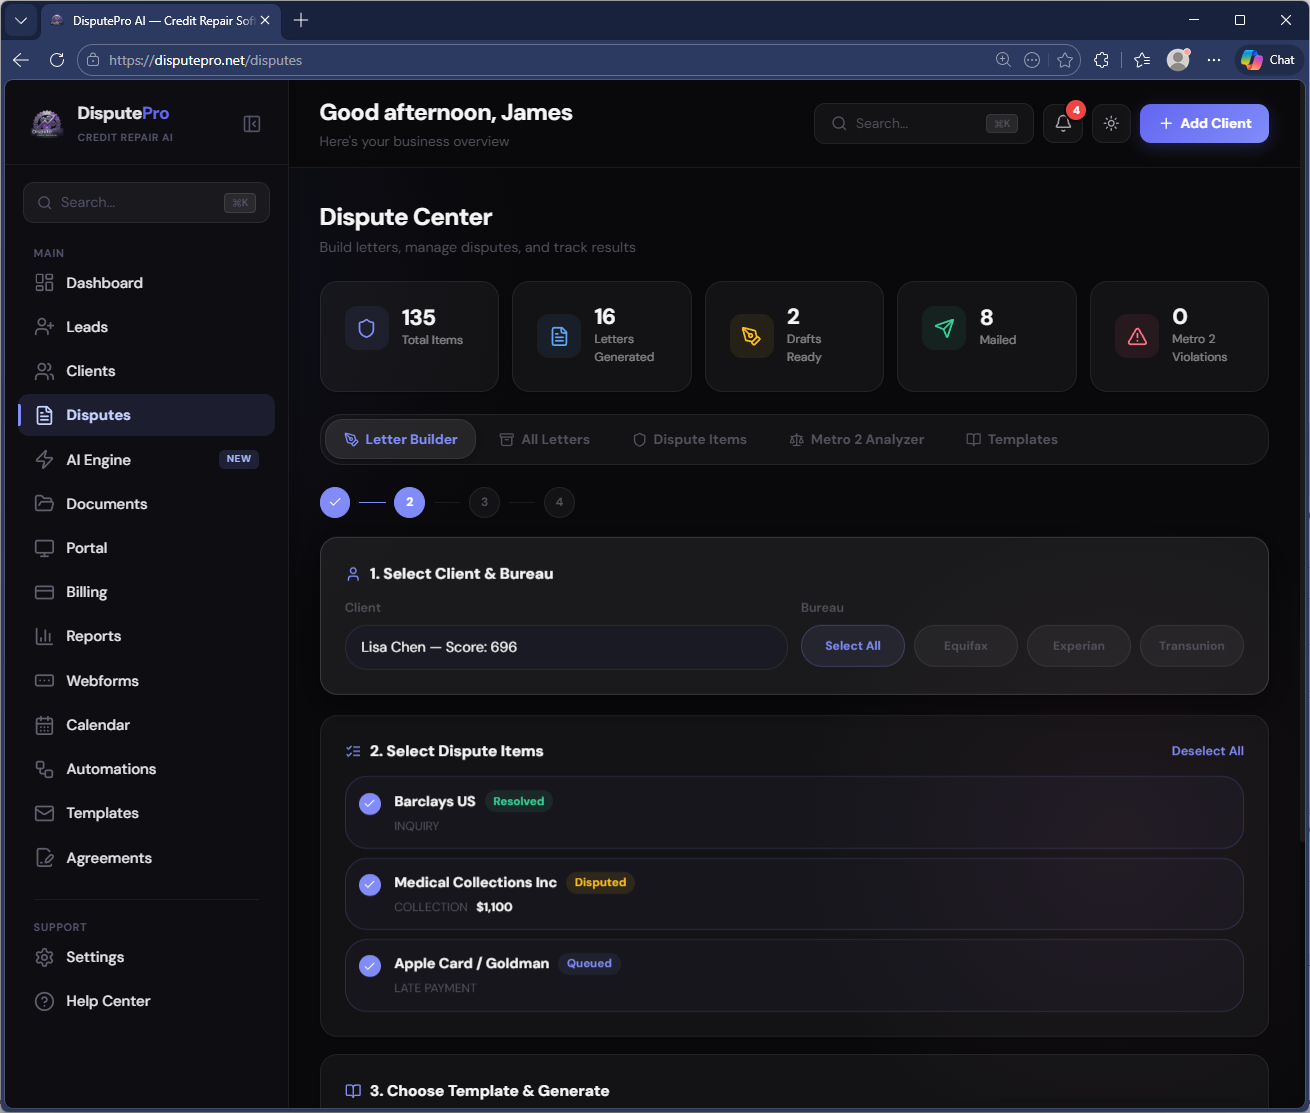Viewport: 1310px width, 1113px height.
Task: Toggle light theme with the sun icon
Action: pos(1111,124)
